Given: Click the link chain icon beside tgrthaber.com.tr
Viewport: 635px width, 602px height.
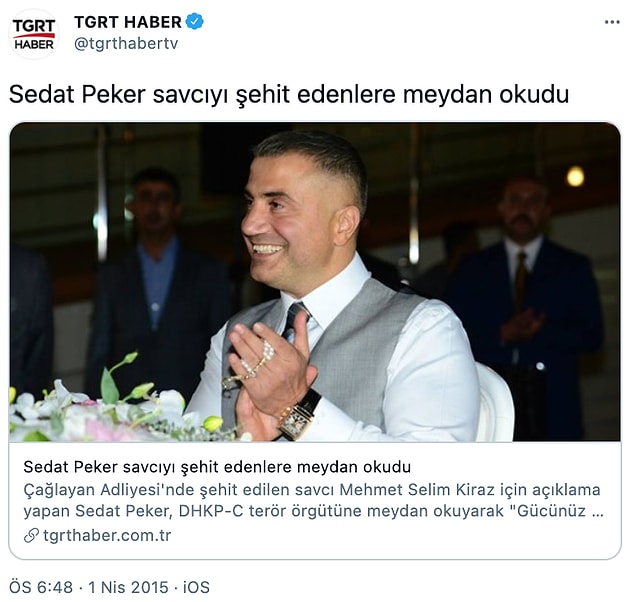Looking at the screenshot, I should click(x=31, y=536).
